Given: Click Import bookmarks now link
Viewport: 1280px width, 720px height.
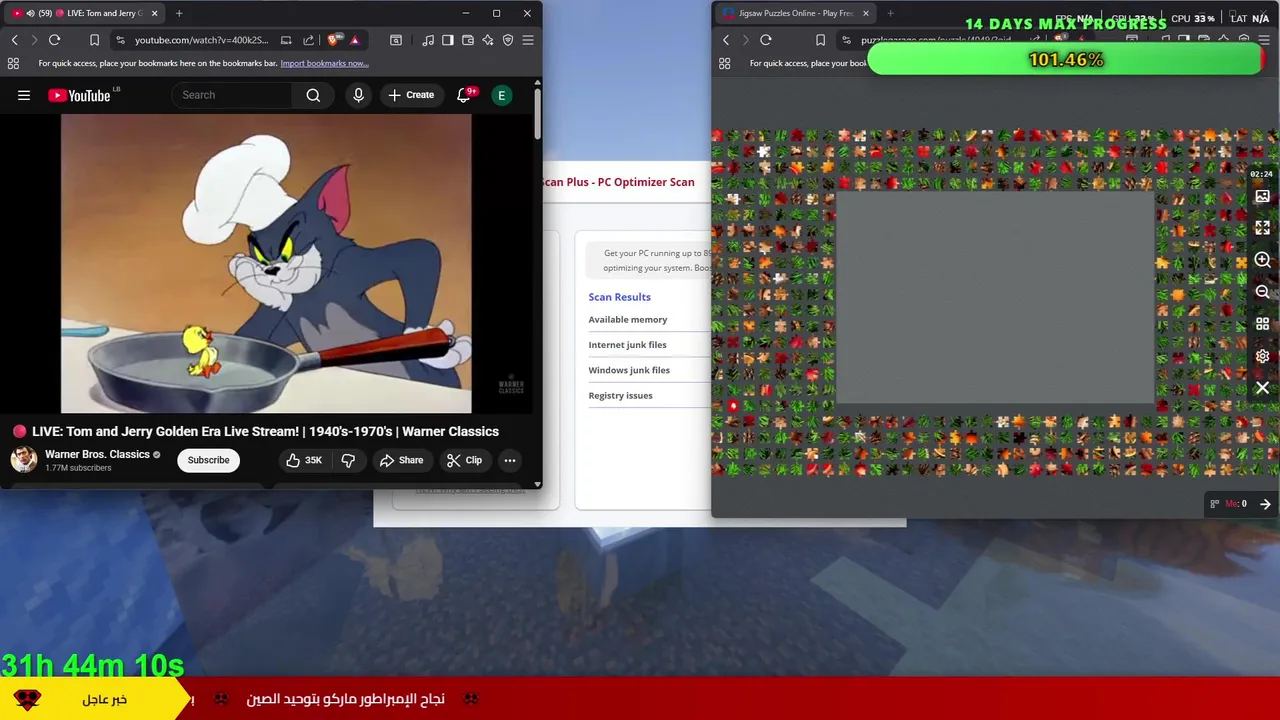Looking at the screenshot, I should point(324,63).
